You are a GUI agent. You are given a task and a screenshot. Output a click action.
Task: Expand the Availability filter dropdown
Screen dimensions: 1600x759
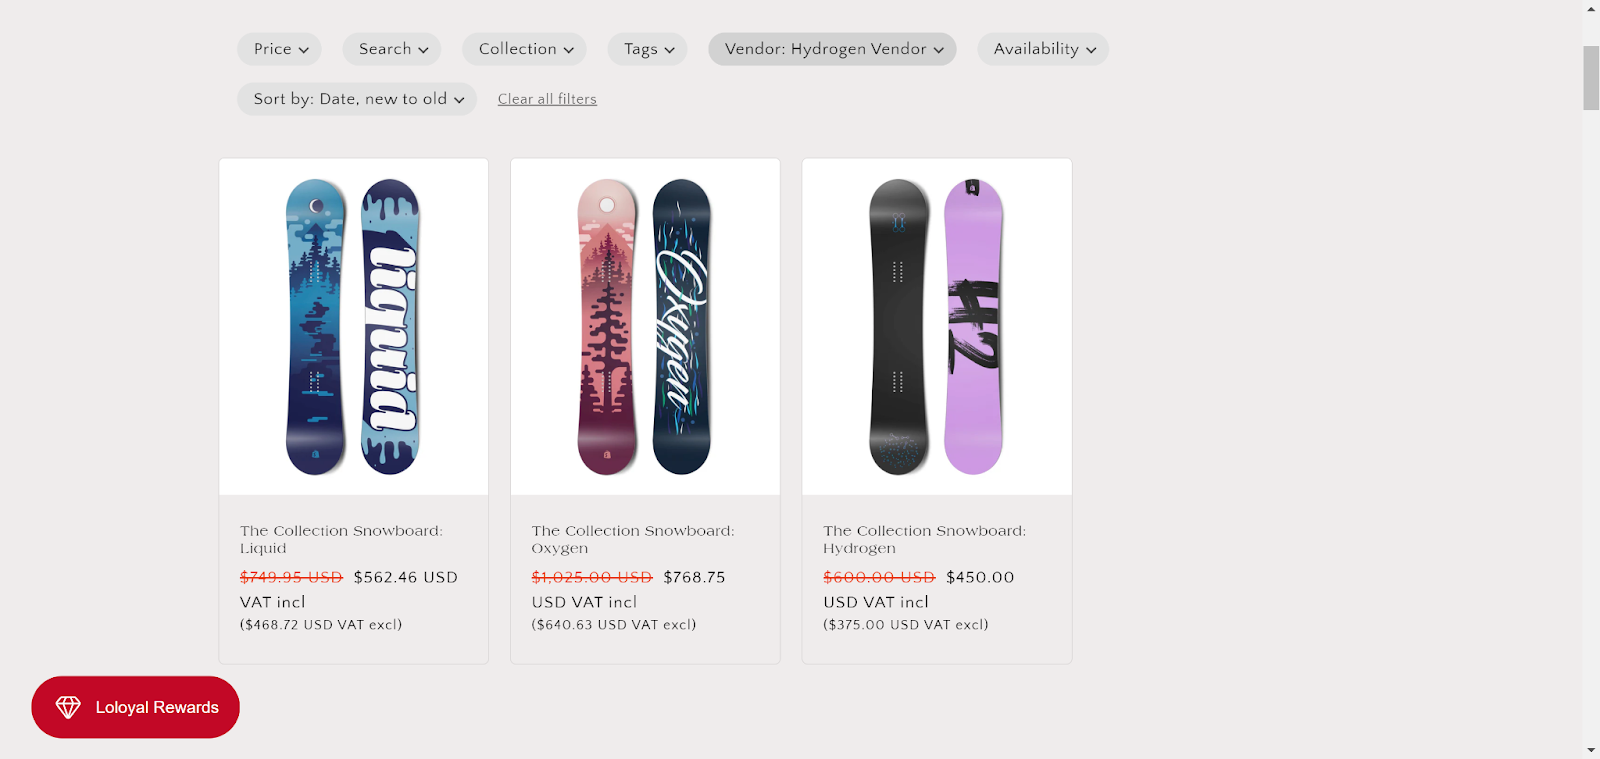point(1043,49)
